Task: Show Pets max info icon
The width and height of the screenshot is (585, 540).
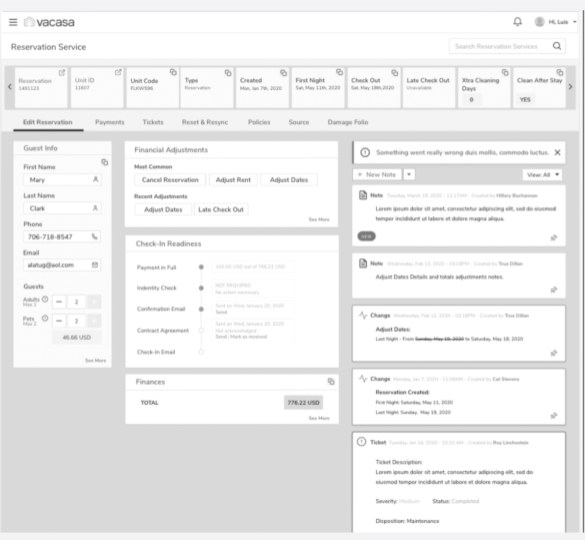Action: [45, 318]
